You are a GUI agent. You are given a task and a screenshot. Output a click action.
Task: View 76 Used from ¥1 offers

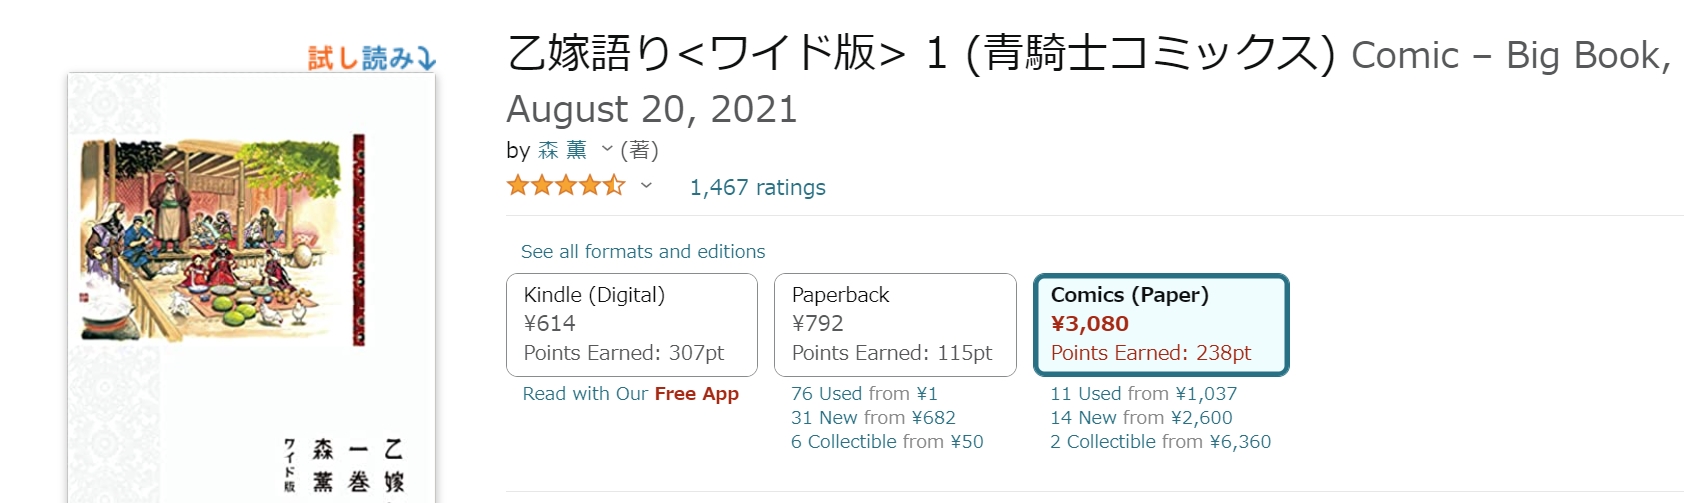[x=864, y=394]
